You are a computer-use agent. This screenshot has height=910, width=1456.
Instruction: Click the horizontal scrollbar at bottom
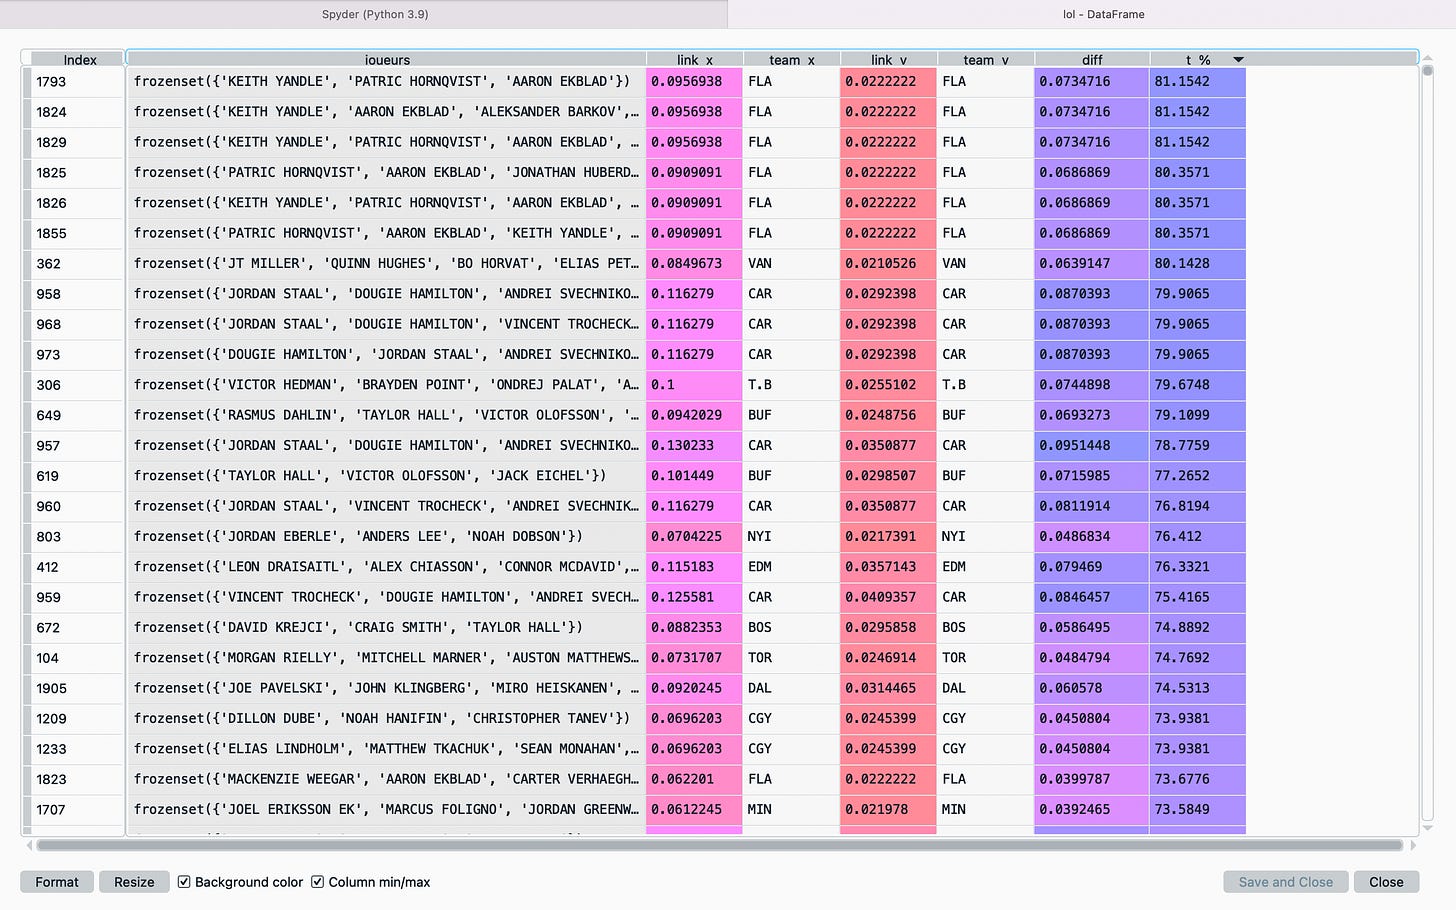pyautogui.click(x=720, y=845)
